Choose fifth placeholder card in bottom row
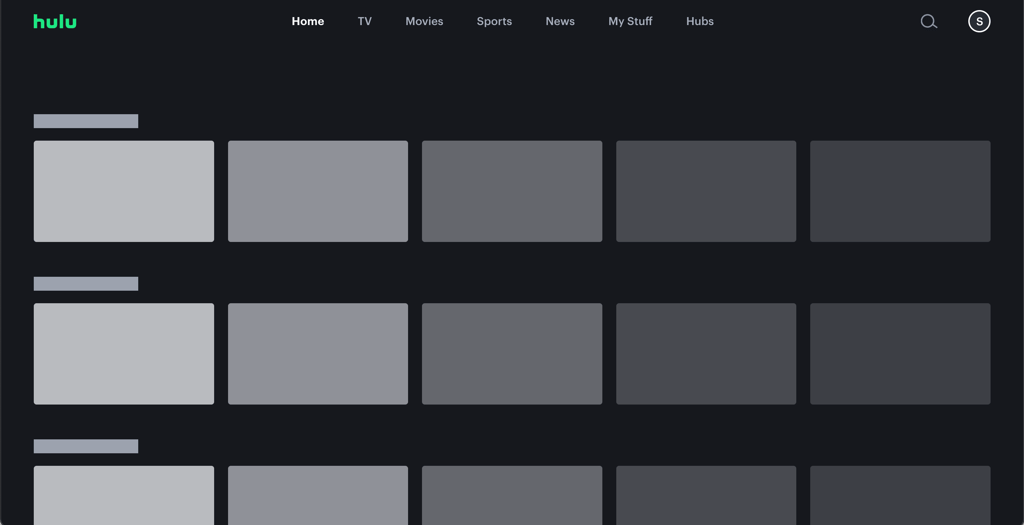 coord(900,495)
